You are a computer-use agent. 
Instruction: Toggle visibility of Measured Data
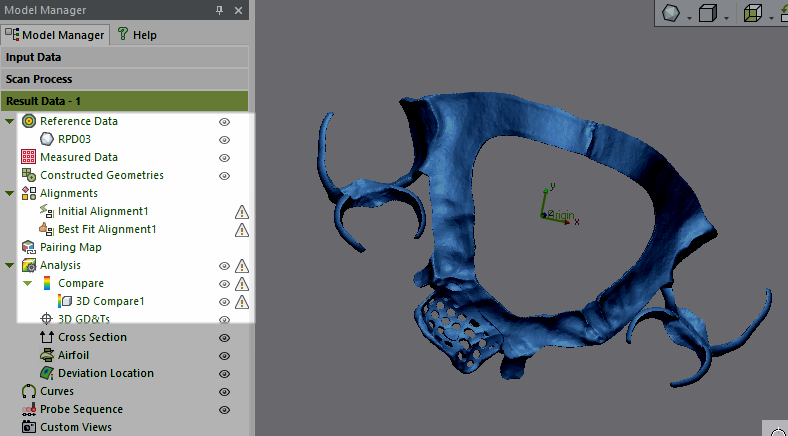[224, 158]
